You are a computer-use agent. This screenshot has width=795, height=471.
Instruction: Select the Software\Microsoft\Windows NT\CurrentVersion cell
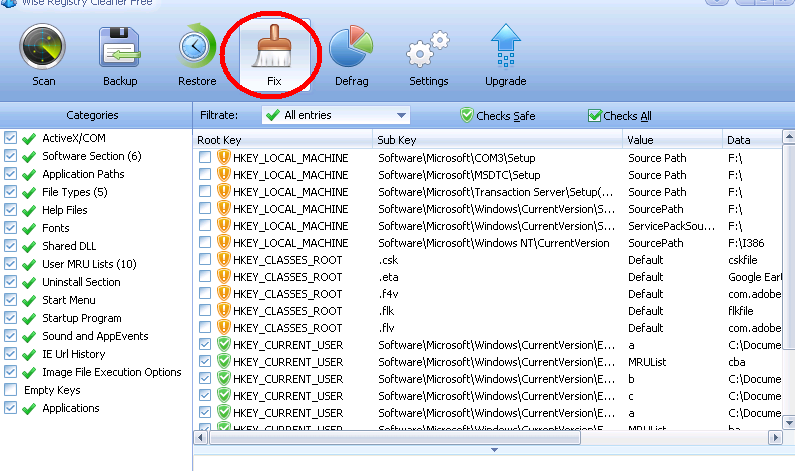(494, 243)
